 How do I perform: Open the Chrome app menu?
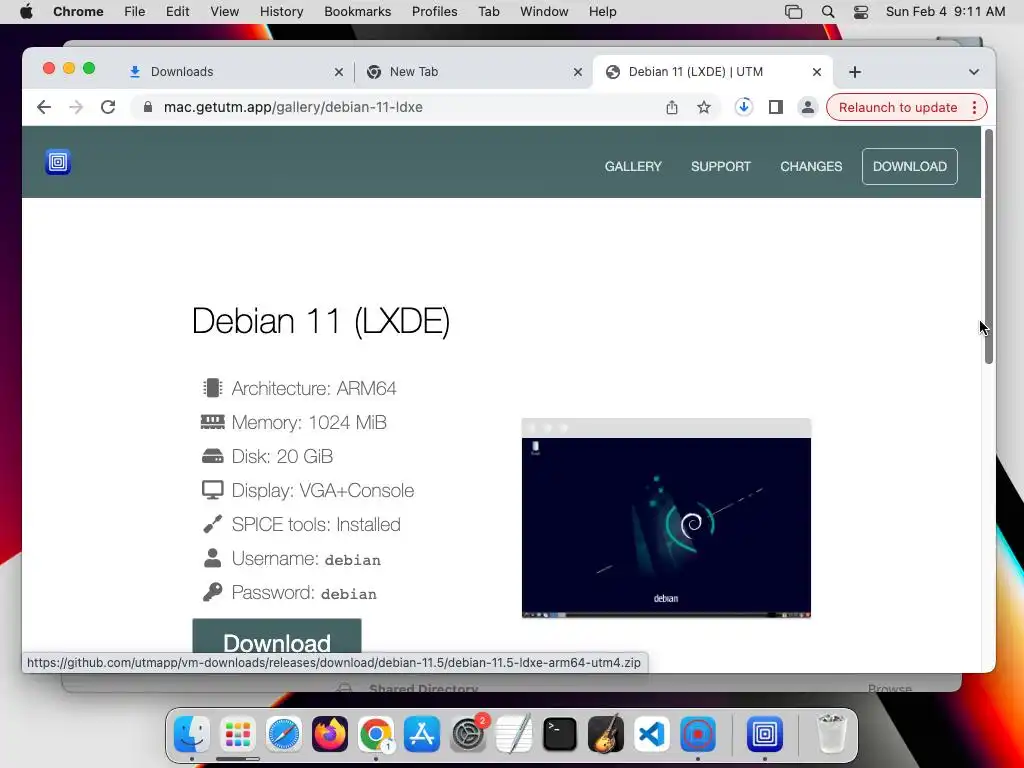tap(78, 12)
